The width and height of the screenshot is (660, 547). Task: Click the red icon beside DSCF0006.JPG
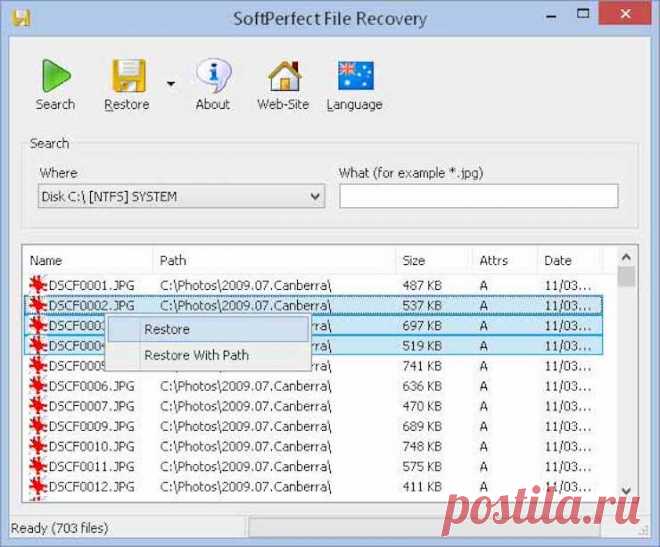pyautogui.click(x=38, y=385)
